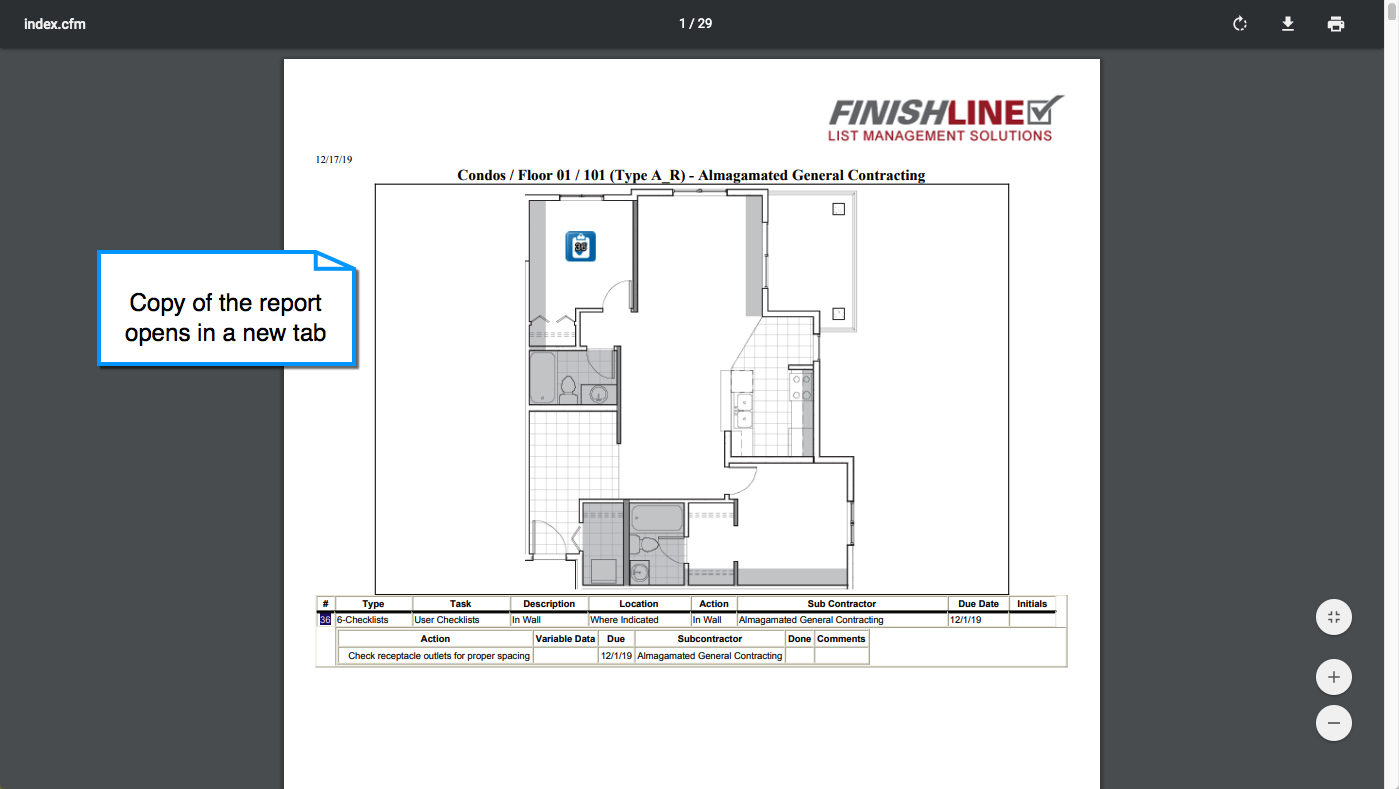Image resolution: width=1399 pixels, height=789 pixels.
Task: Print the report document
Action: click(x=1336, y=24)
